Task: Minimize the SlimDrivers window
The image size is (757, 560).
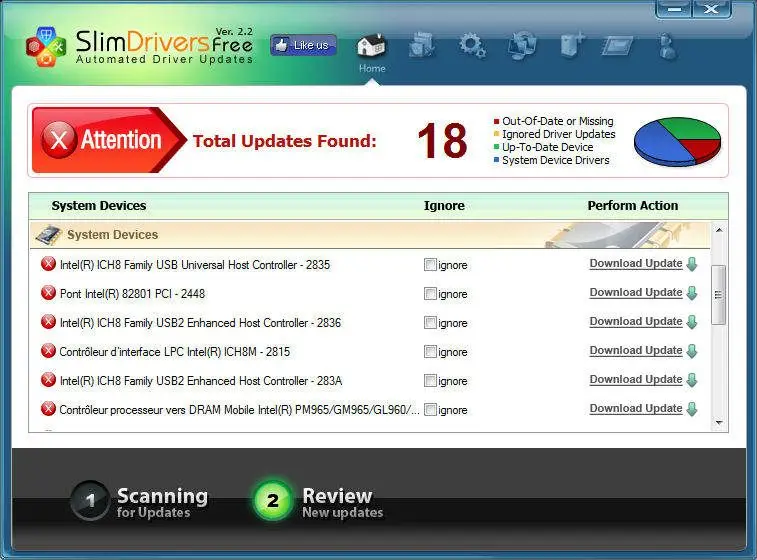Action: coord(674,9)
